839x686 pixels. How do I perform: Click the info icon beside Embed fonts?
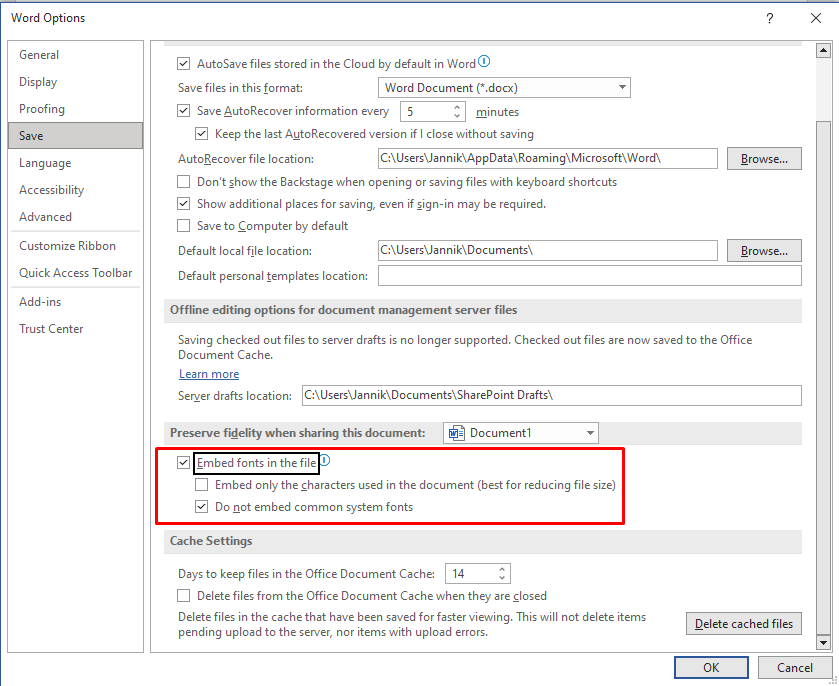point(325,460)
